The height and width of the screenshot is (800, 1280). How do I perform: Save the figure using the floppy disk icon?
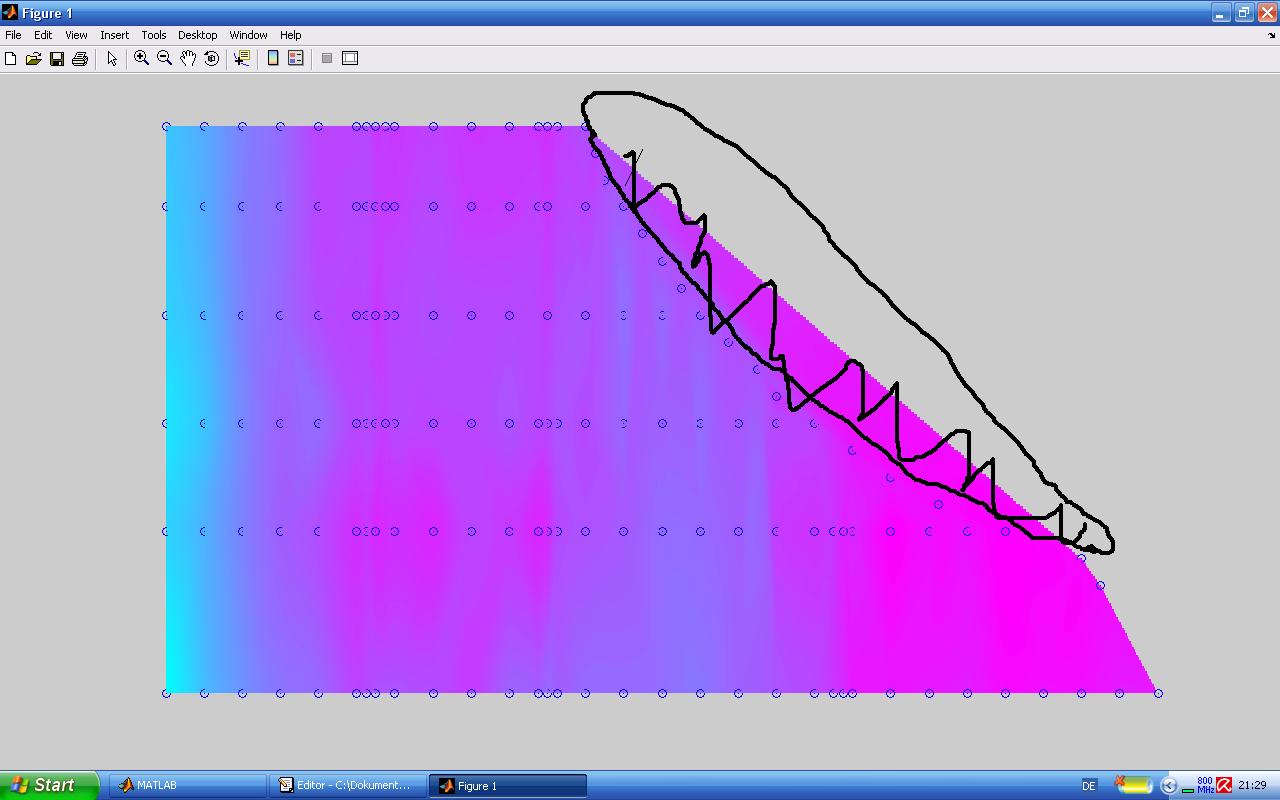[x=57, y=59]
